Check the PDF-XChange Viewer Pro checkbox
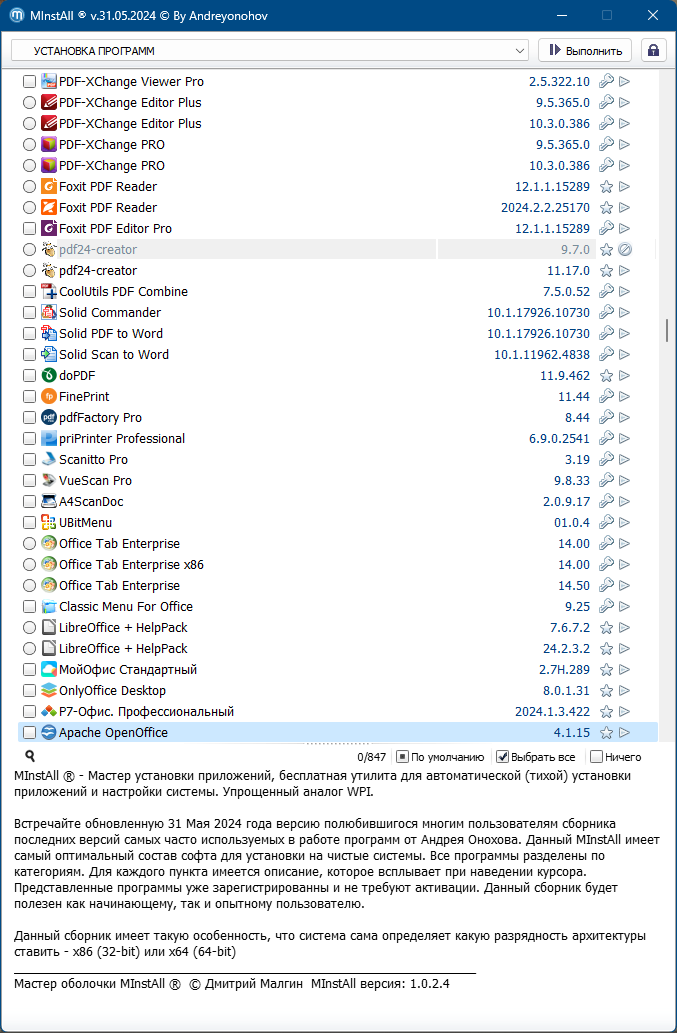Screen dimensions: 677x1033 pos(29,82)
